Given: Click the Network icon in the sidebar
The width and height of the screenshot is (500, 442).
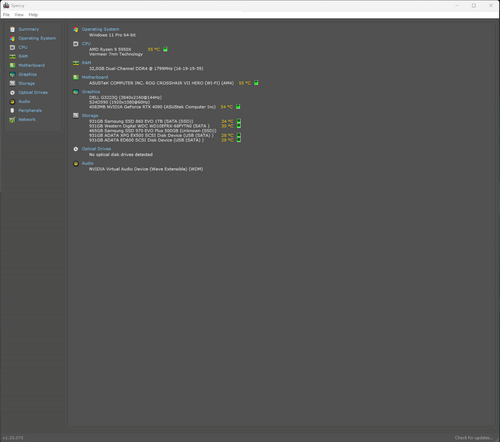Looking at the screenshot, I should click(x=12, y=120).
